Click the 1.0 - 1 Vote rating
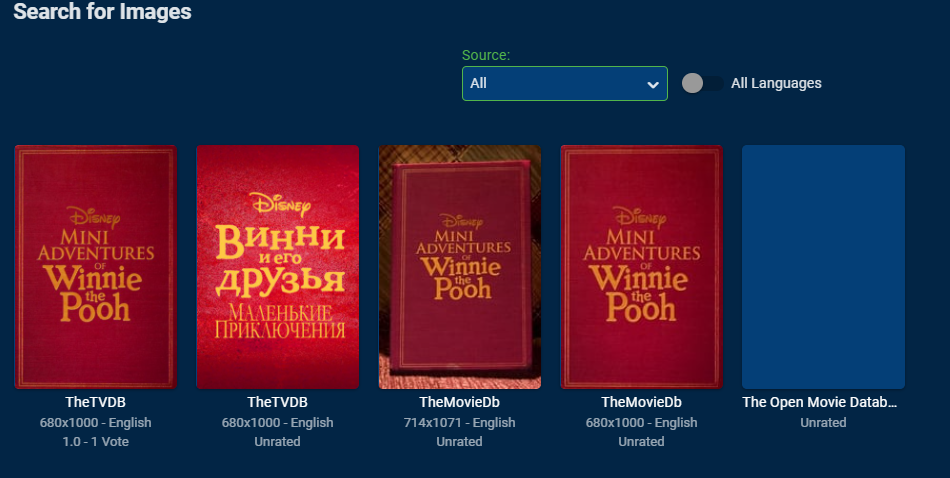950x478 pixels. tap(96, 442)
